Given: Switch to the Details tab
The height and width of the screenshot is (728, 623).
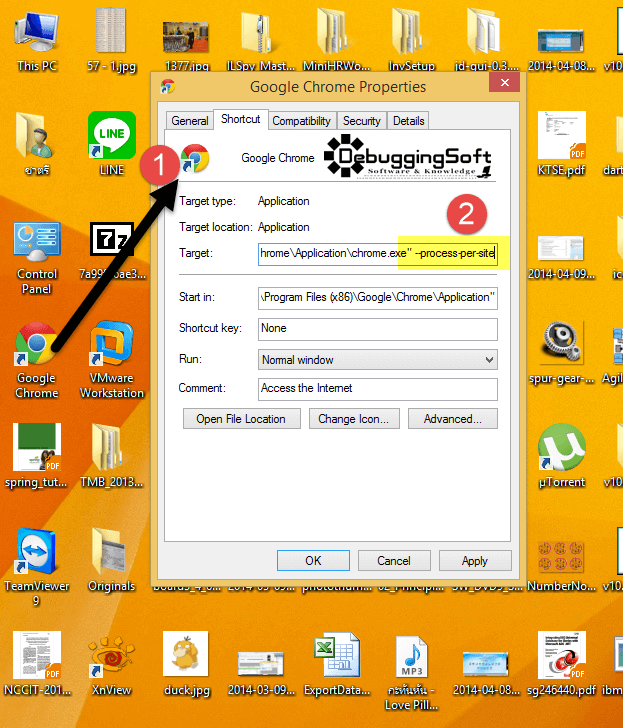Looking at the screenshot, I should click(x=408, y=121).
